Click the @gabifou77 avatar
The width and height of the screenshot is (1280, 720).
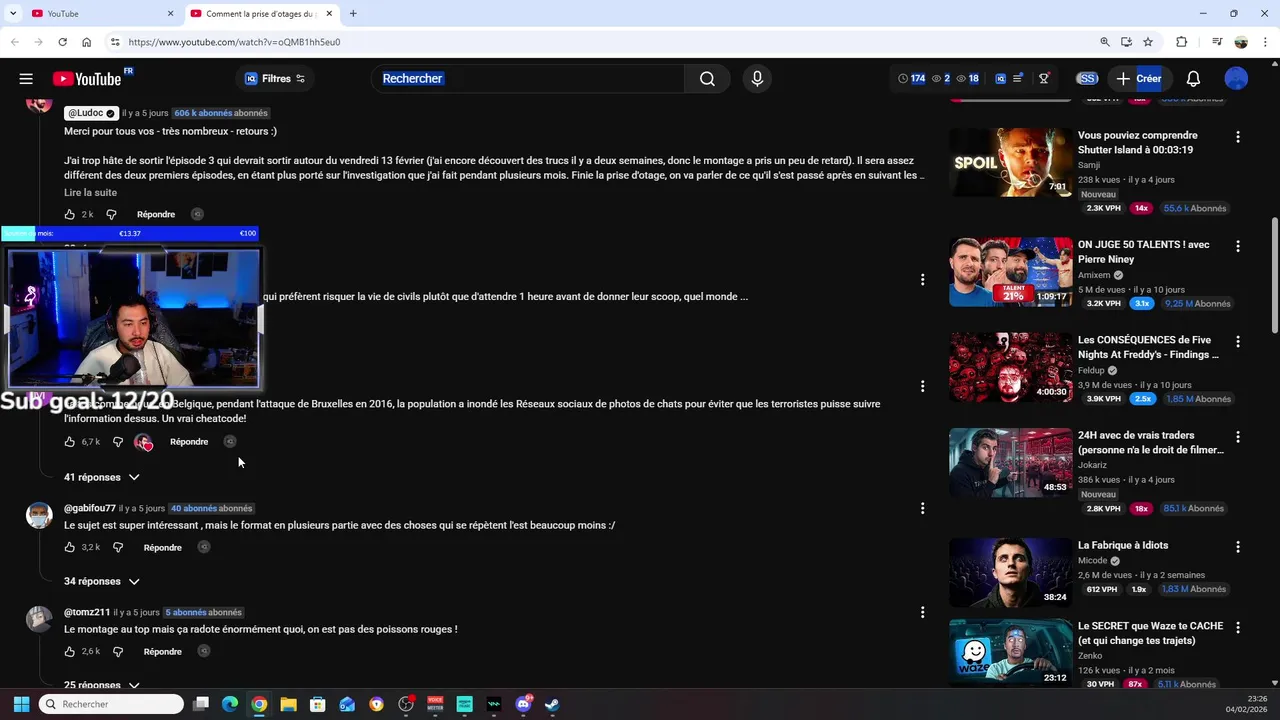(x=39, y=515)
